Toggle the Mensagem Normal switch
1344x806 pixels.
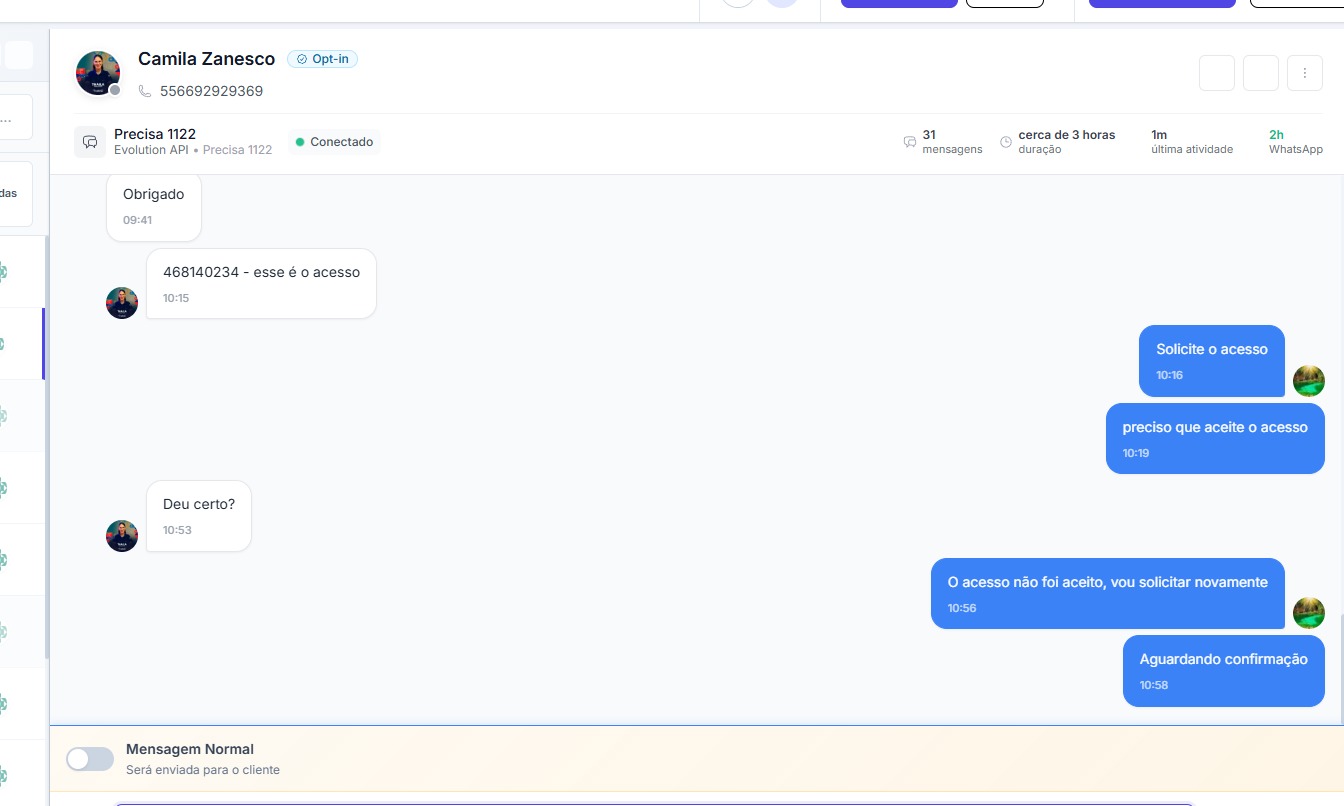coord(90,759)
